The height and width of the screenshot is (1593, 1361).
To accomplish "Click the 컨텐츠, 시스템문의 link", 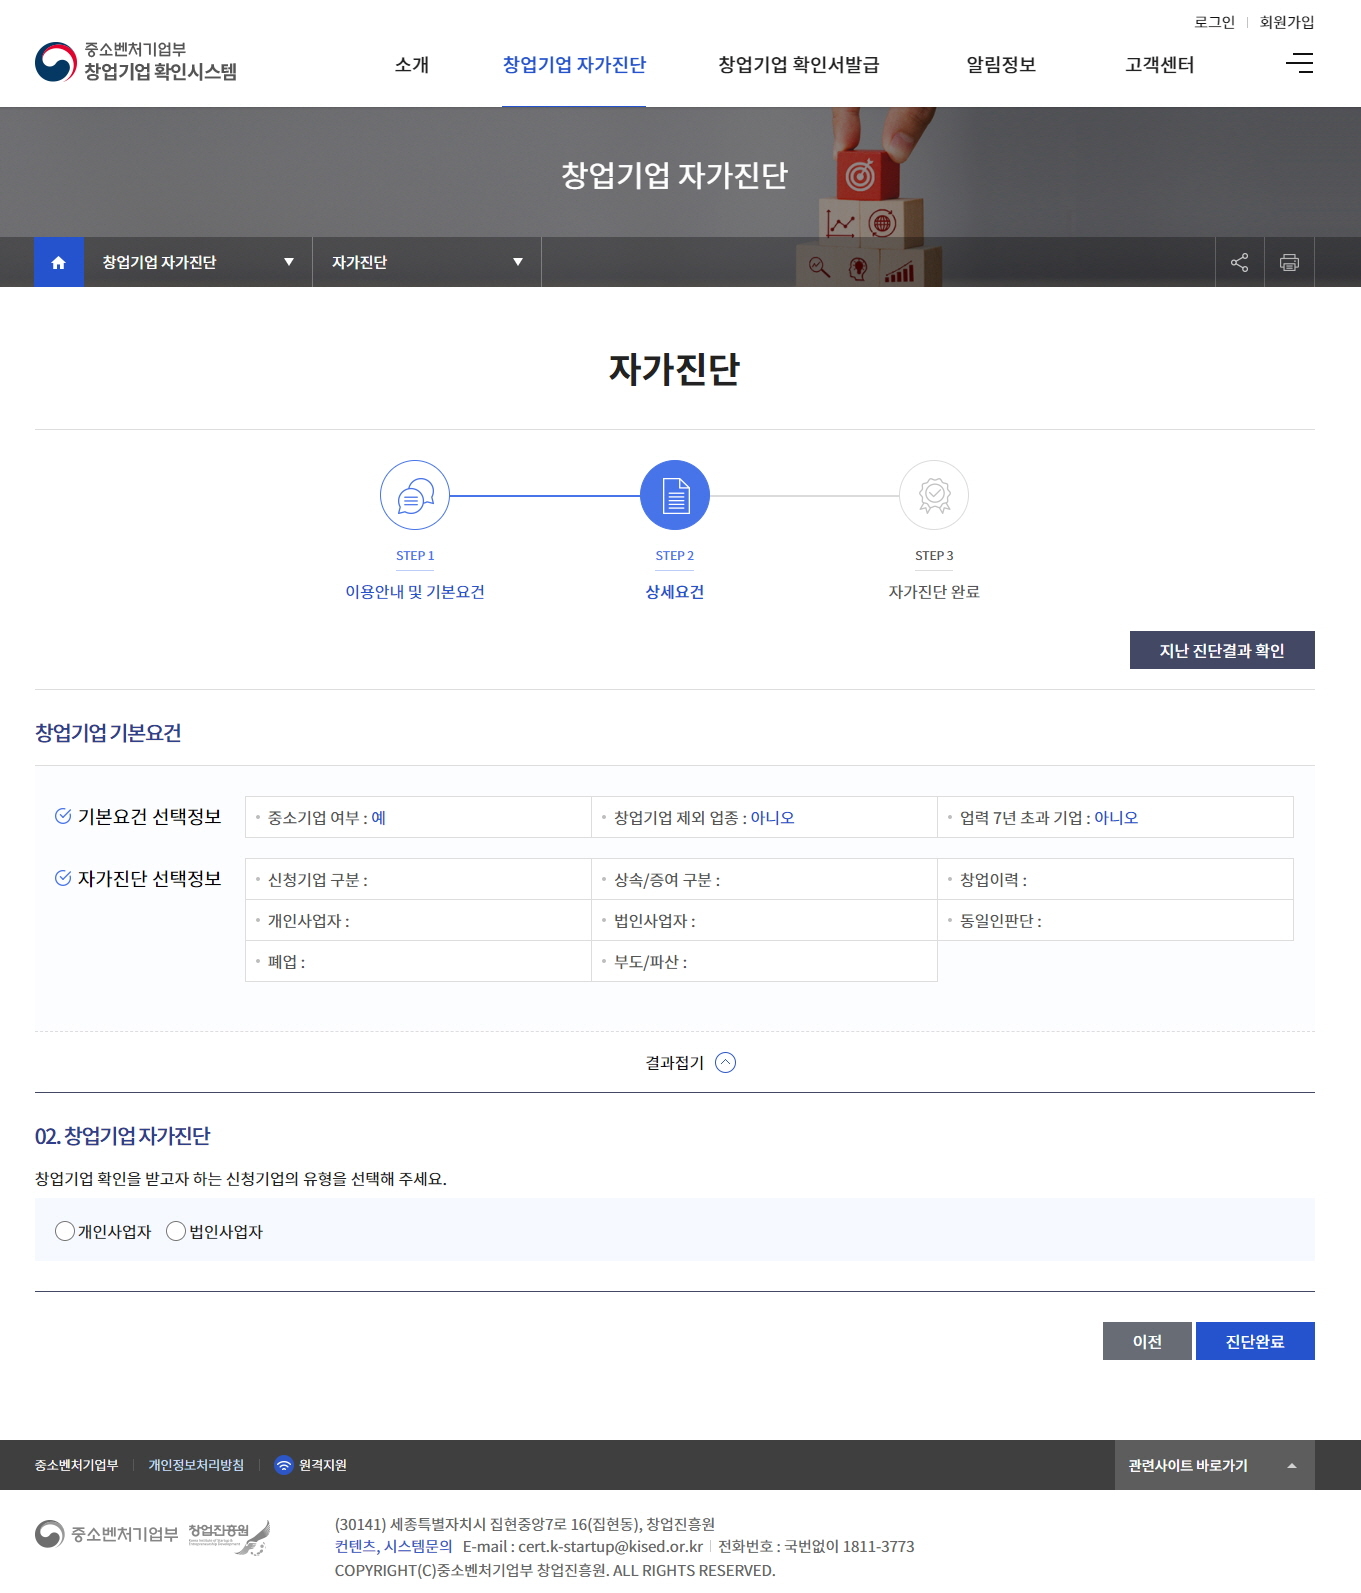I will click(394, 1546).
